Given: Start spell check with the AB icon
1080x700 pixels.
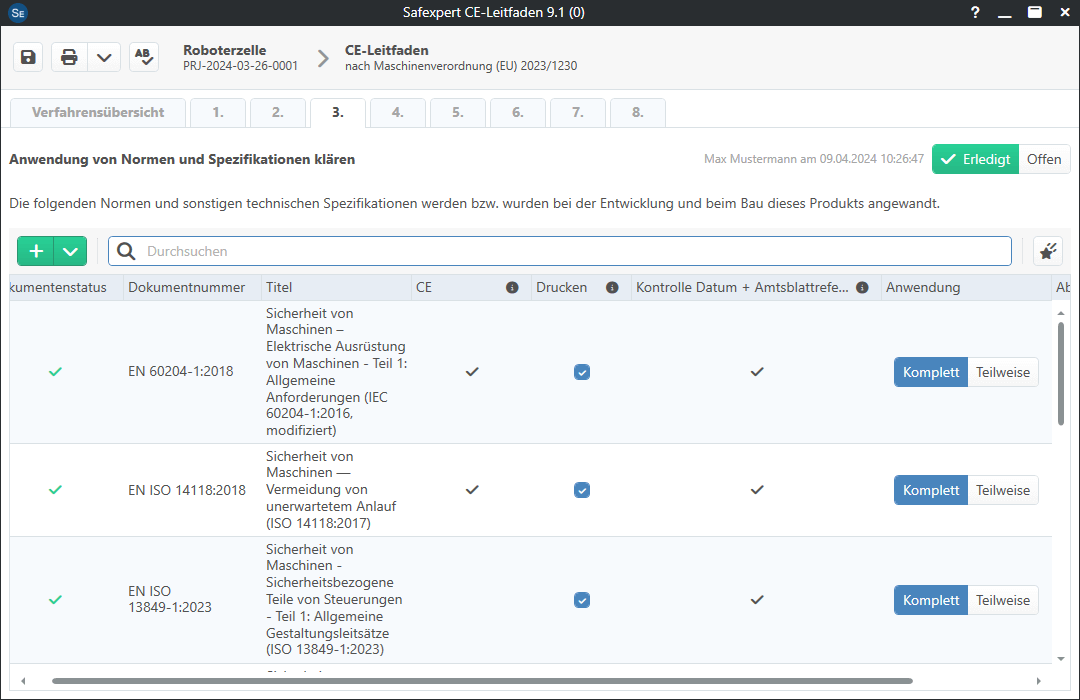Looking at the screenshot, I should pyautogui.click(x=143, y=56).
